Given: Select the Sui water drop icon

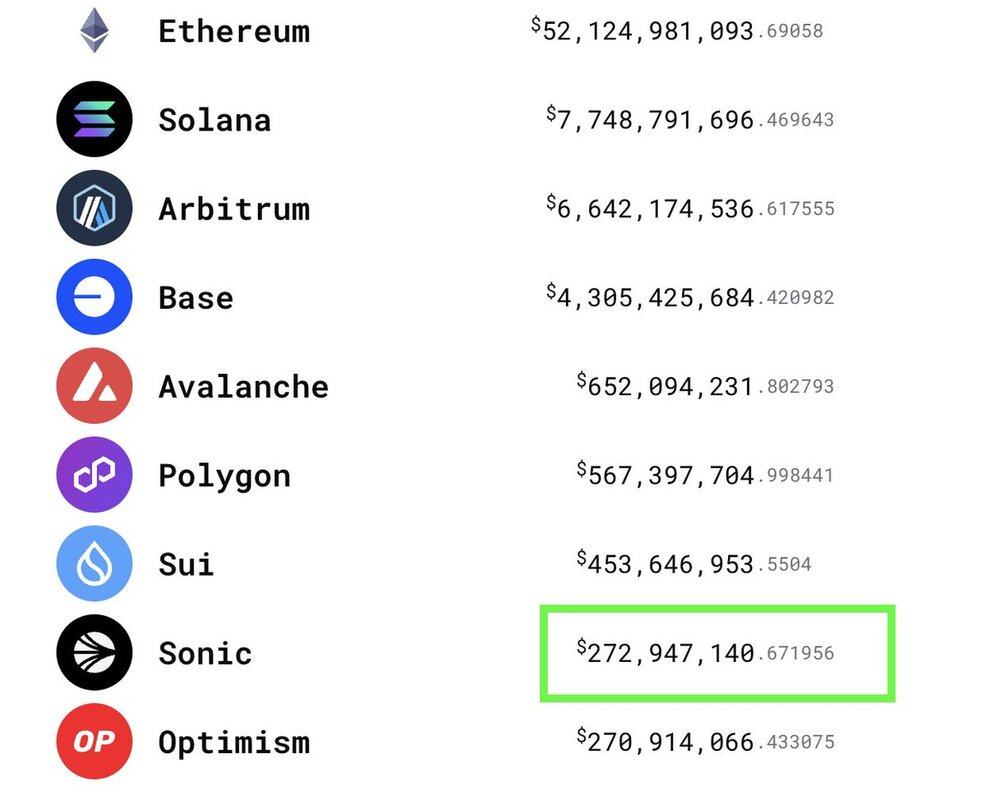Looking at the screenshot, I should tap(94, 564).
